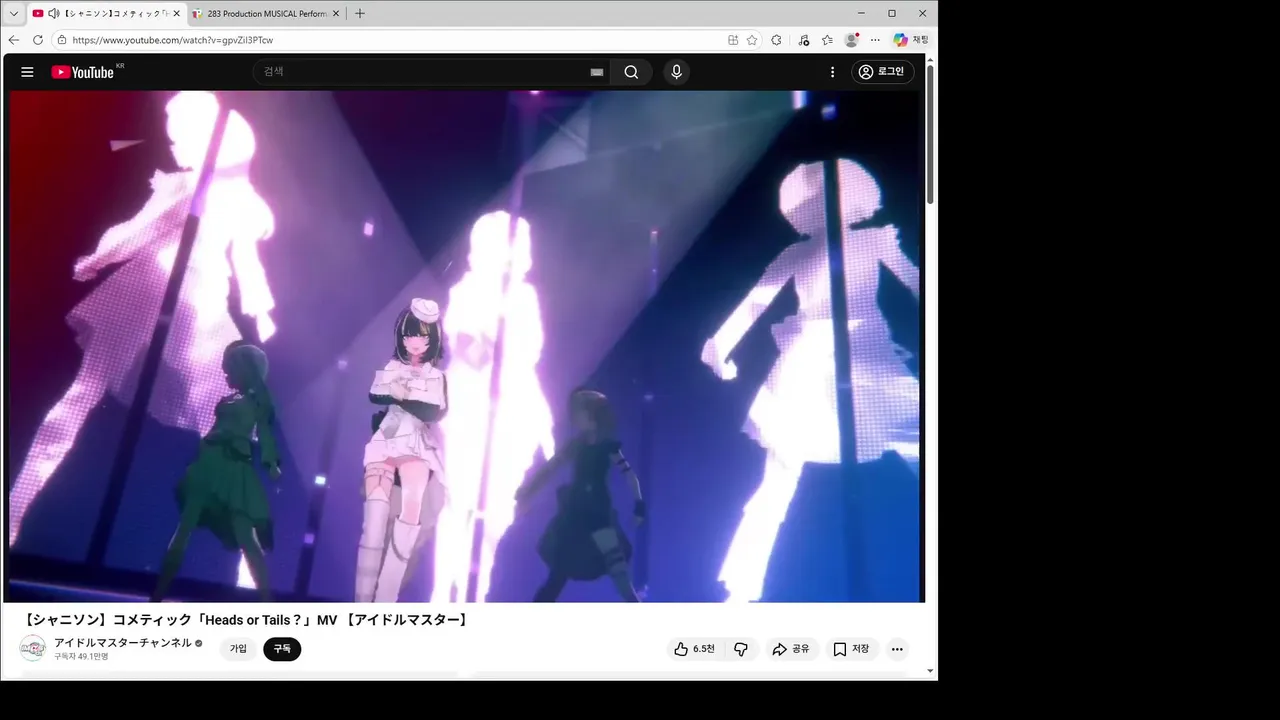Dislike the video thumbs-down
Viewport: 1280px width, 720px height.
point(741,649)
